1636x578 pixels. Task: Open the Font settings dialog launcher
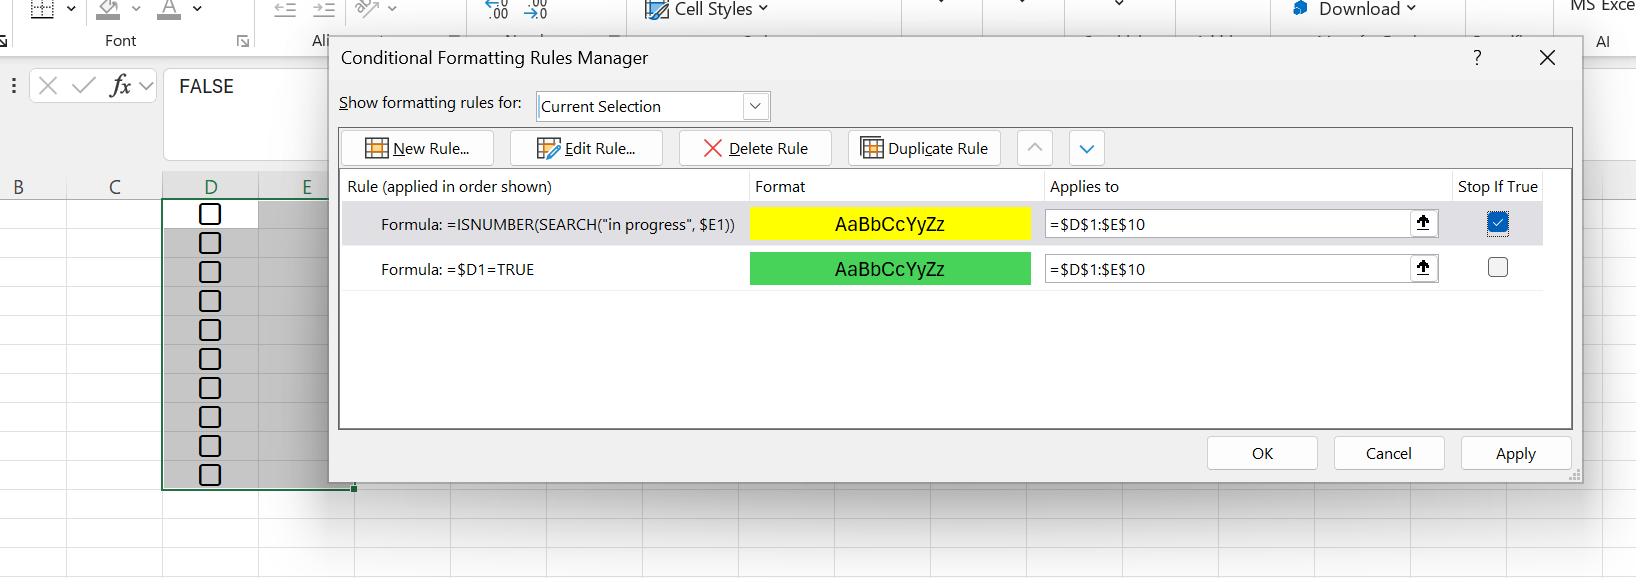tap(243, 41)
